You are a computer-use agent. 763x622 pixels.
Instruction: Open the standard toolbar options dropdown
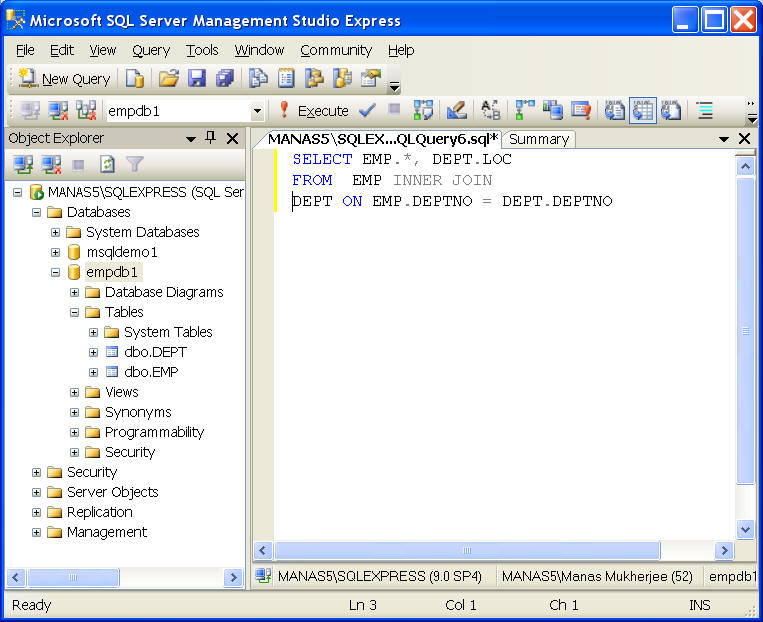pyautogui.click(x=394, y=87)
